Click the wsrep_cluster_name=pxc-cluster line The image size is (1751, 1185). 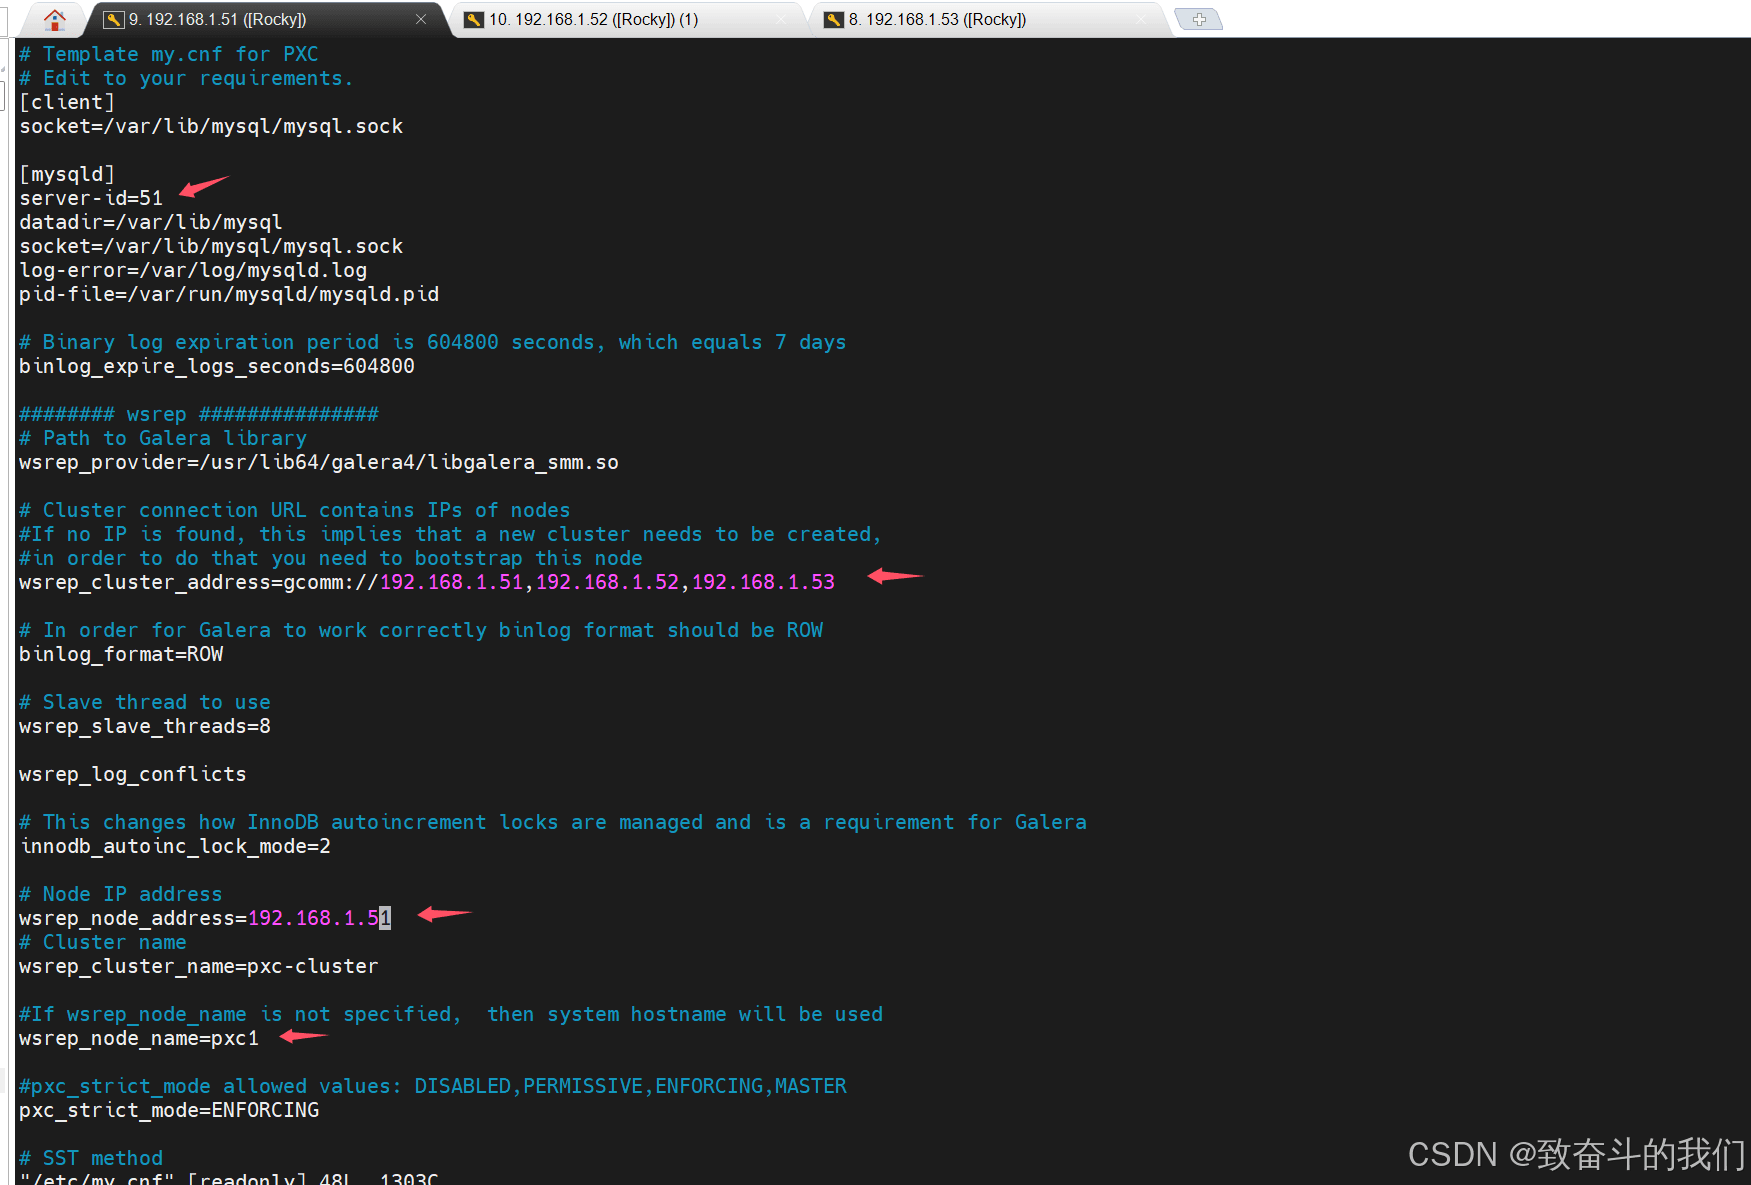199,966
